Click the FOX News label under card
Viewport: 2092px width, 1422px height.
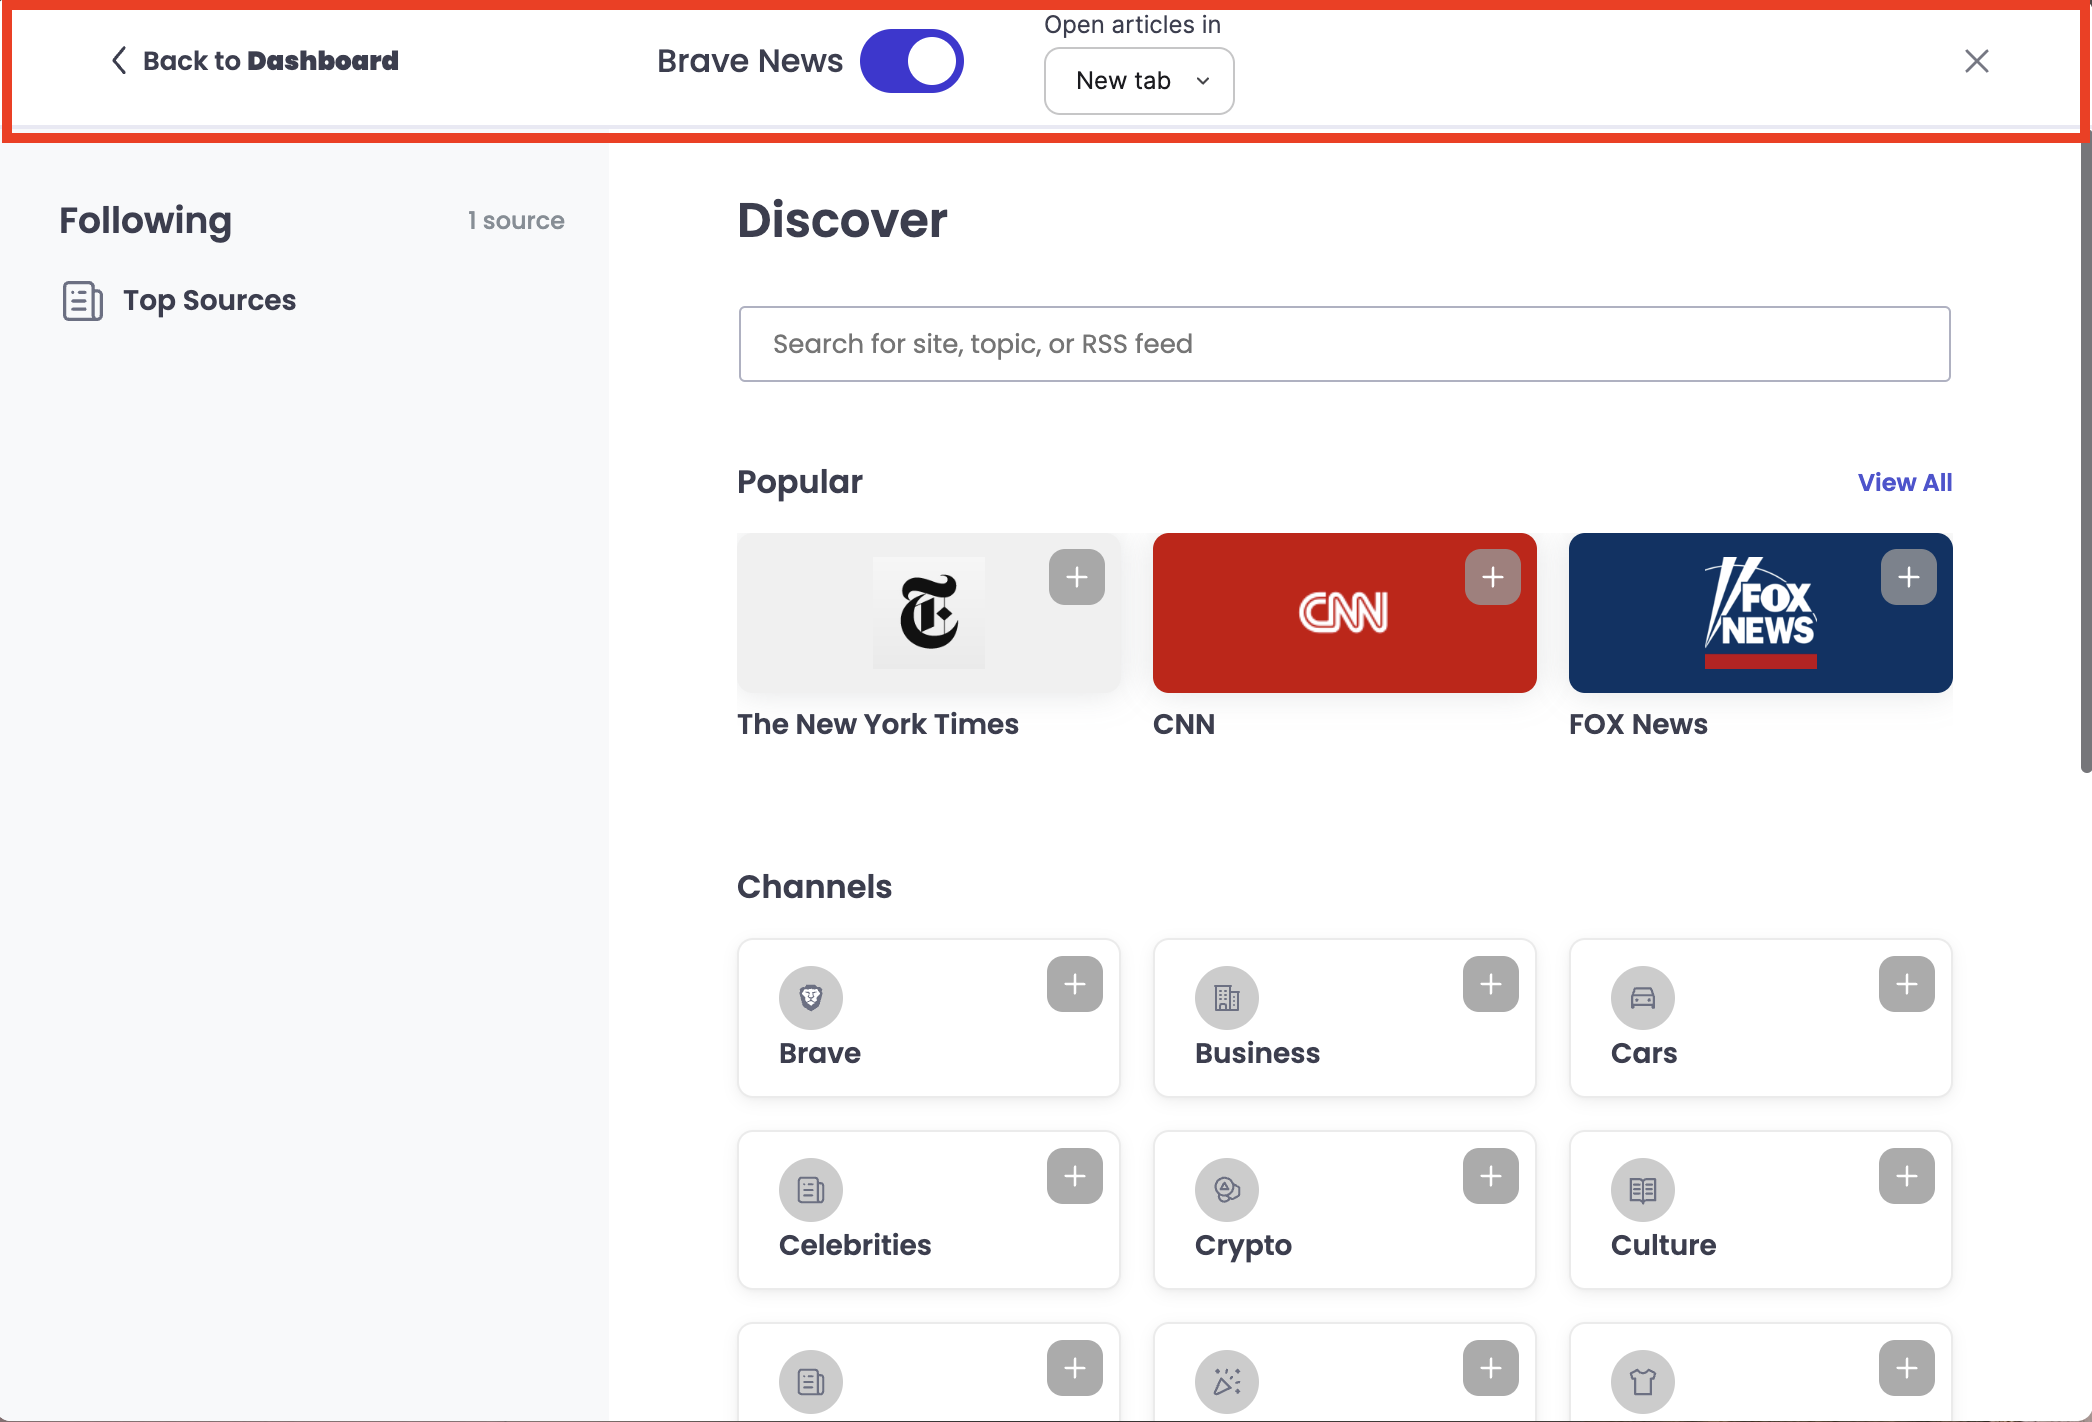click(1638, 724)
